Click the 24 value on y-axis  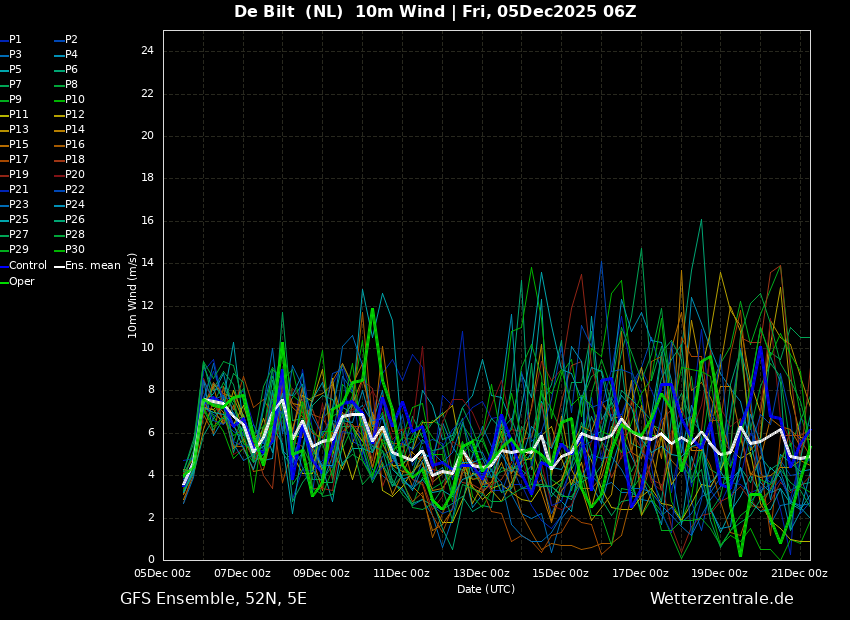[147, 51]
